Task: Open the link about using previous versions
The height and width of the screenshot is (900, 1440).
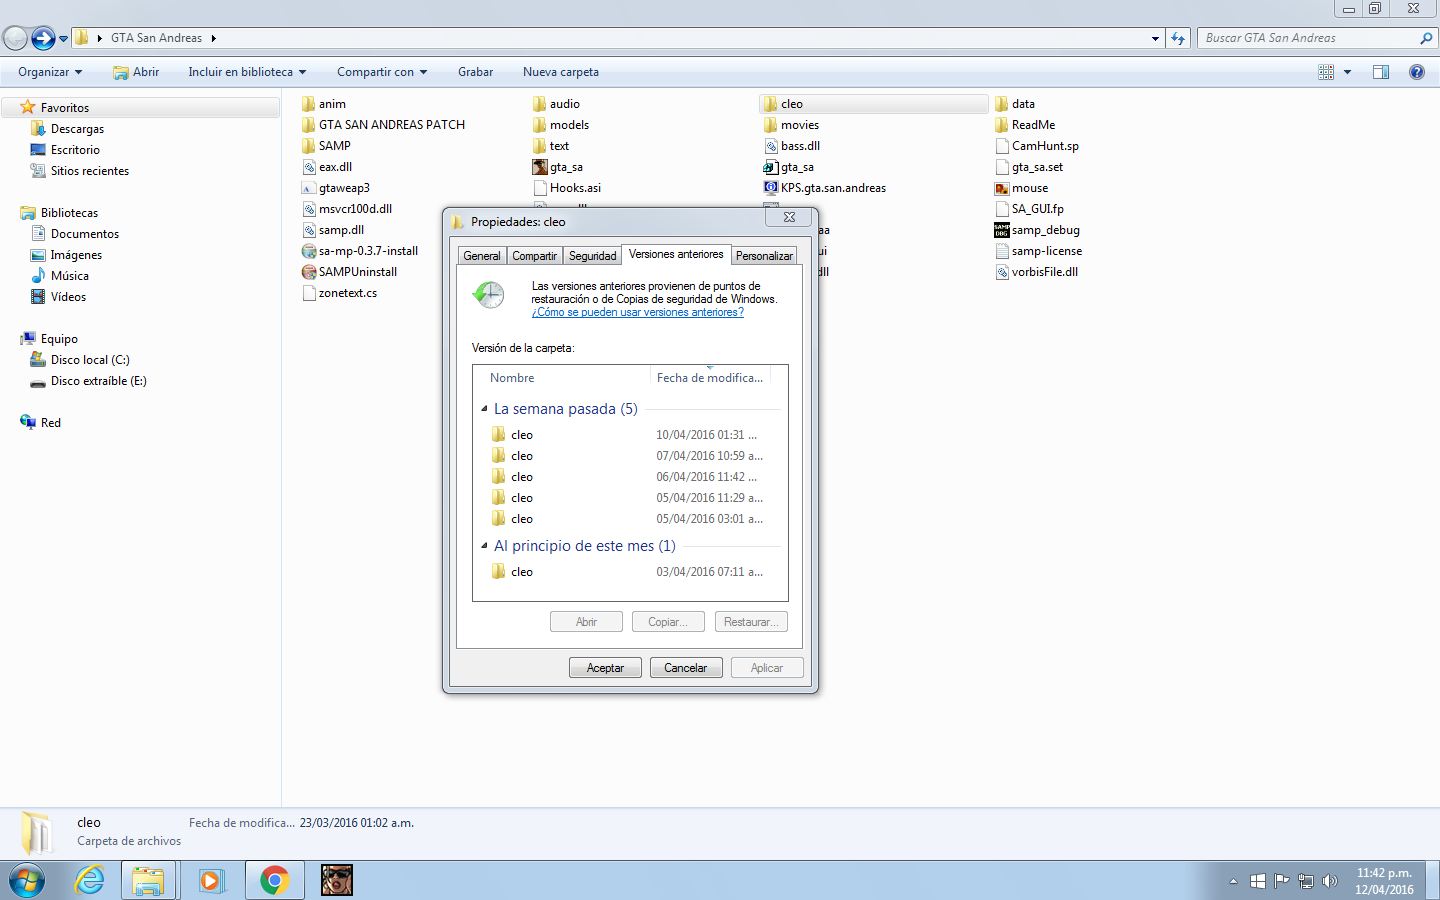Action: pyautogui.click(x=638, y=312)
